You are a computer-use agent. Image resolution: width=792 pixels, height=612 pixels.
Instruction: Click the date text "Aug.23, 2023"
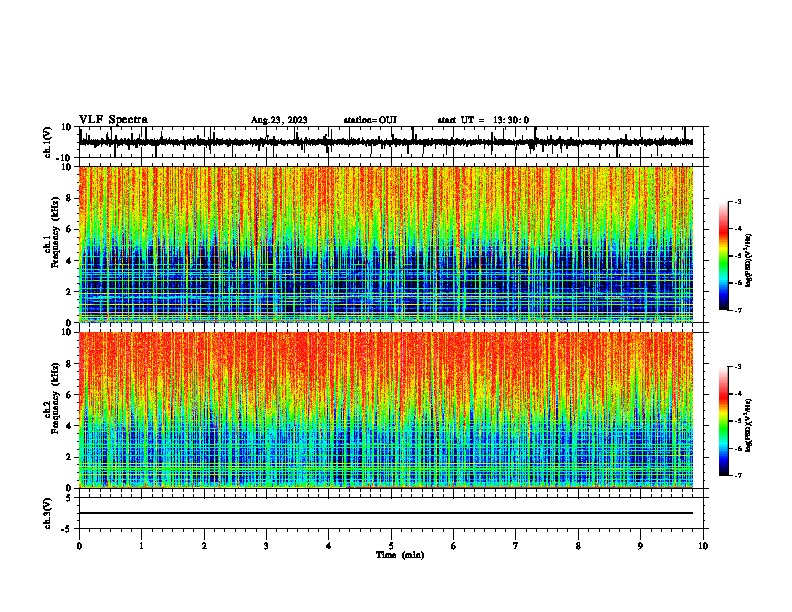tap(279, 120)
